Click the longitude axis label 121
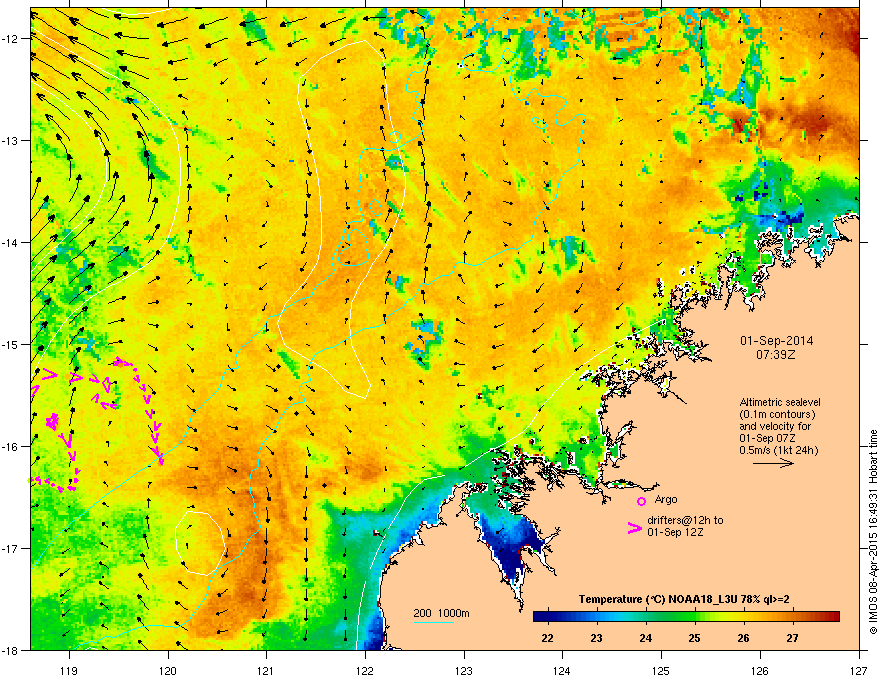The width and height of the screenshot is (880, 680). (x=266, y=670)
